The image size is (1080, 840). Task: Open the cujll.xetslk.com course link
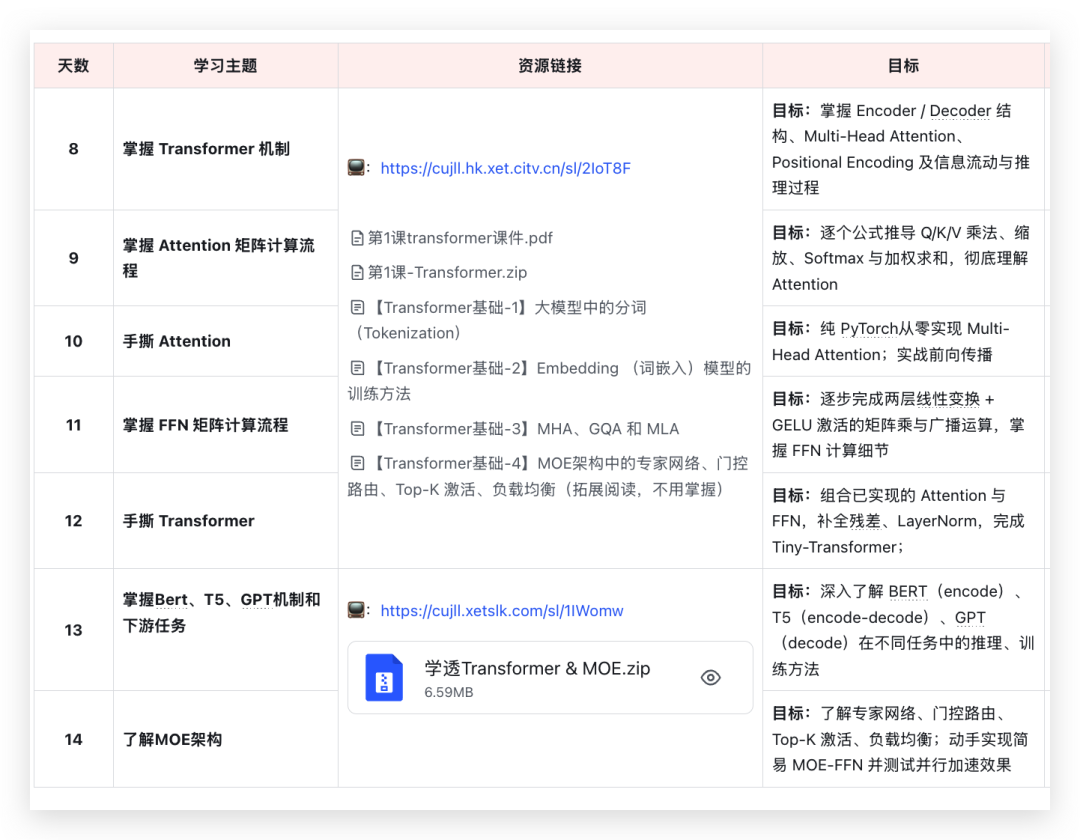click(x=501, y=611)
